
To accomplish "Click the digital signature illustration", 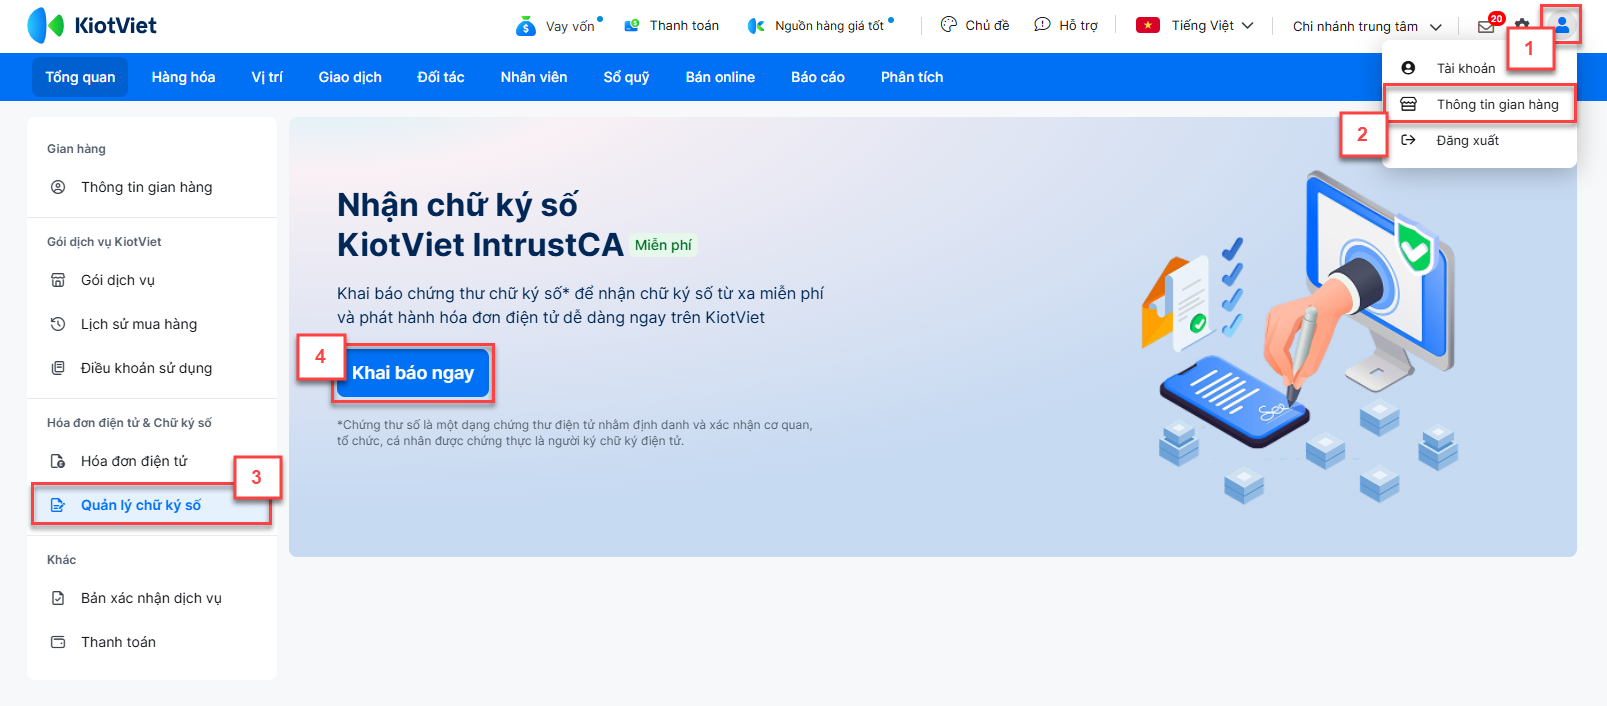I will coord(1300,335).
